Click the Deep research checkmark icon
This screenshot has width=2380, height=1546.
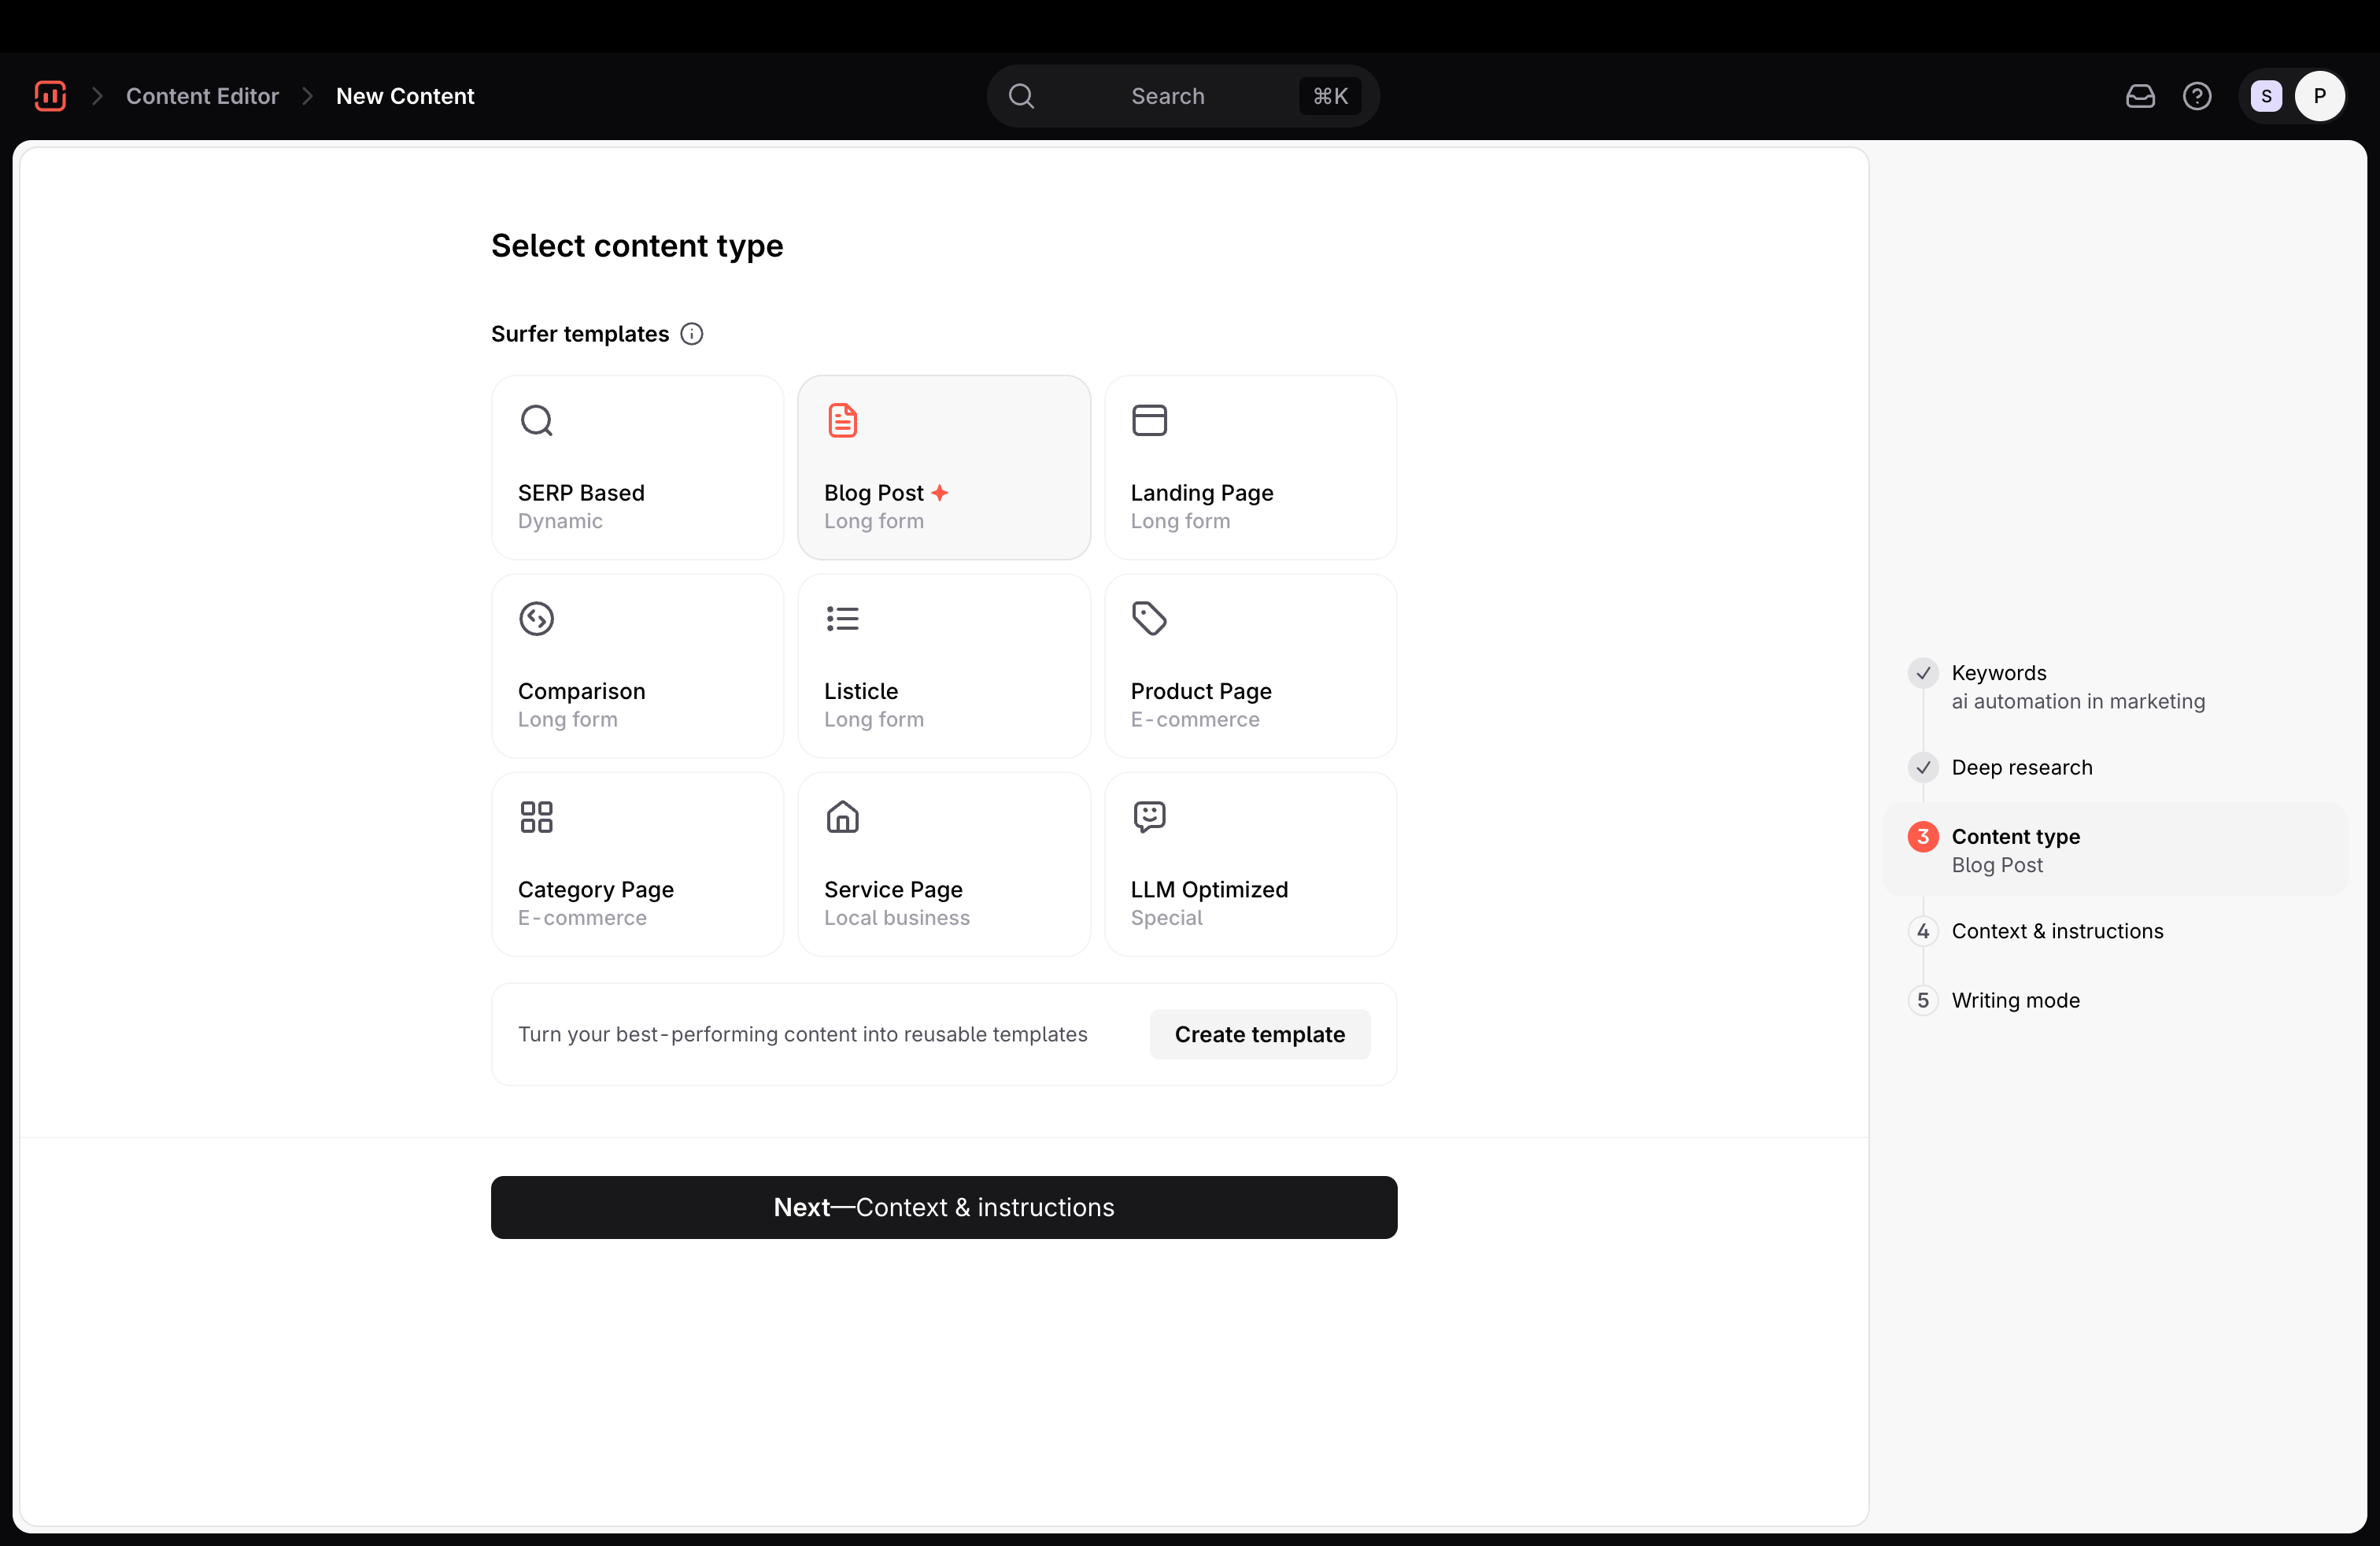pyautogui.click(x=1923, y=767)
